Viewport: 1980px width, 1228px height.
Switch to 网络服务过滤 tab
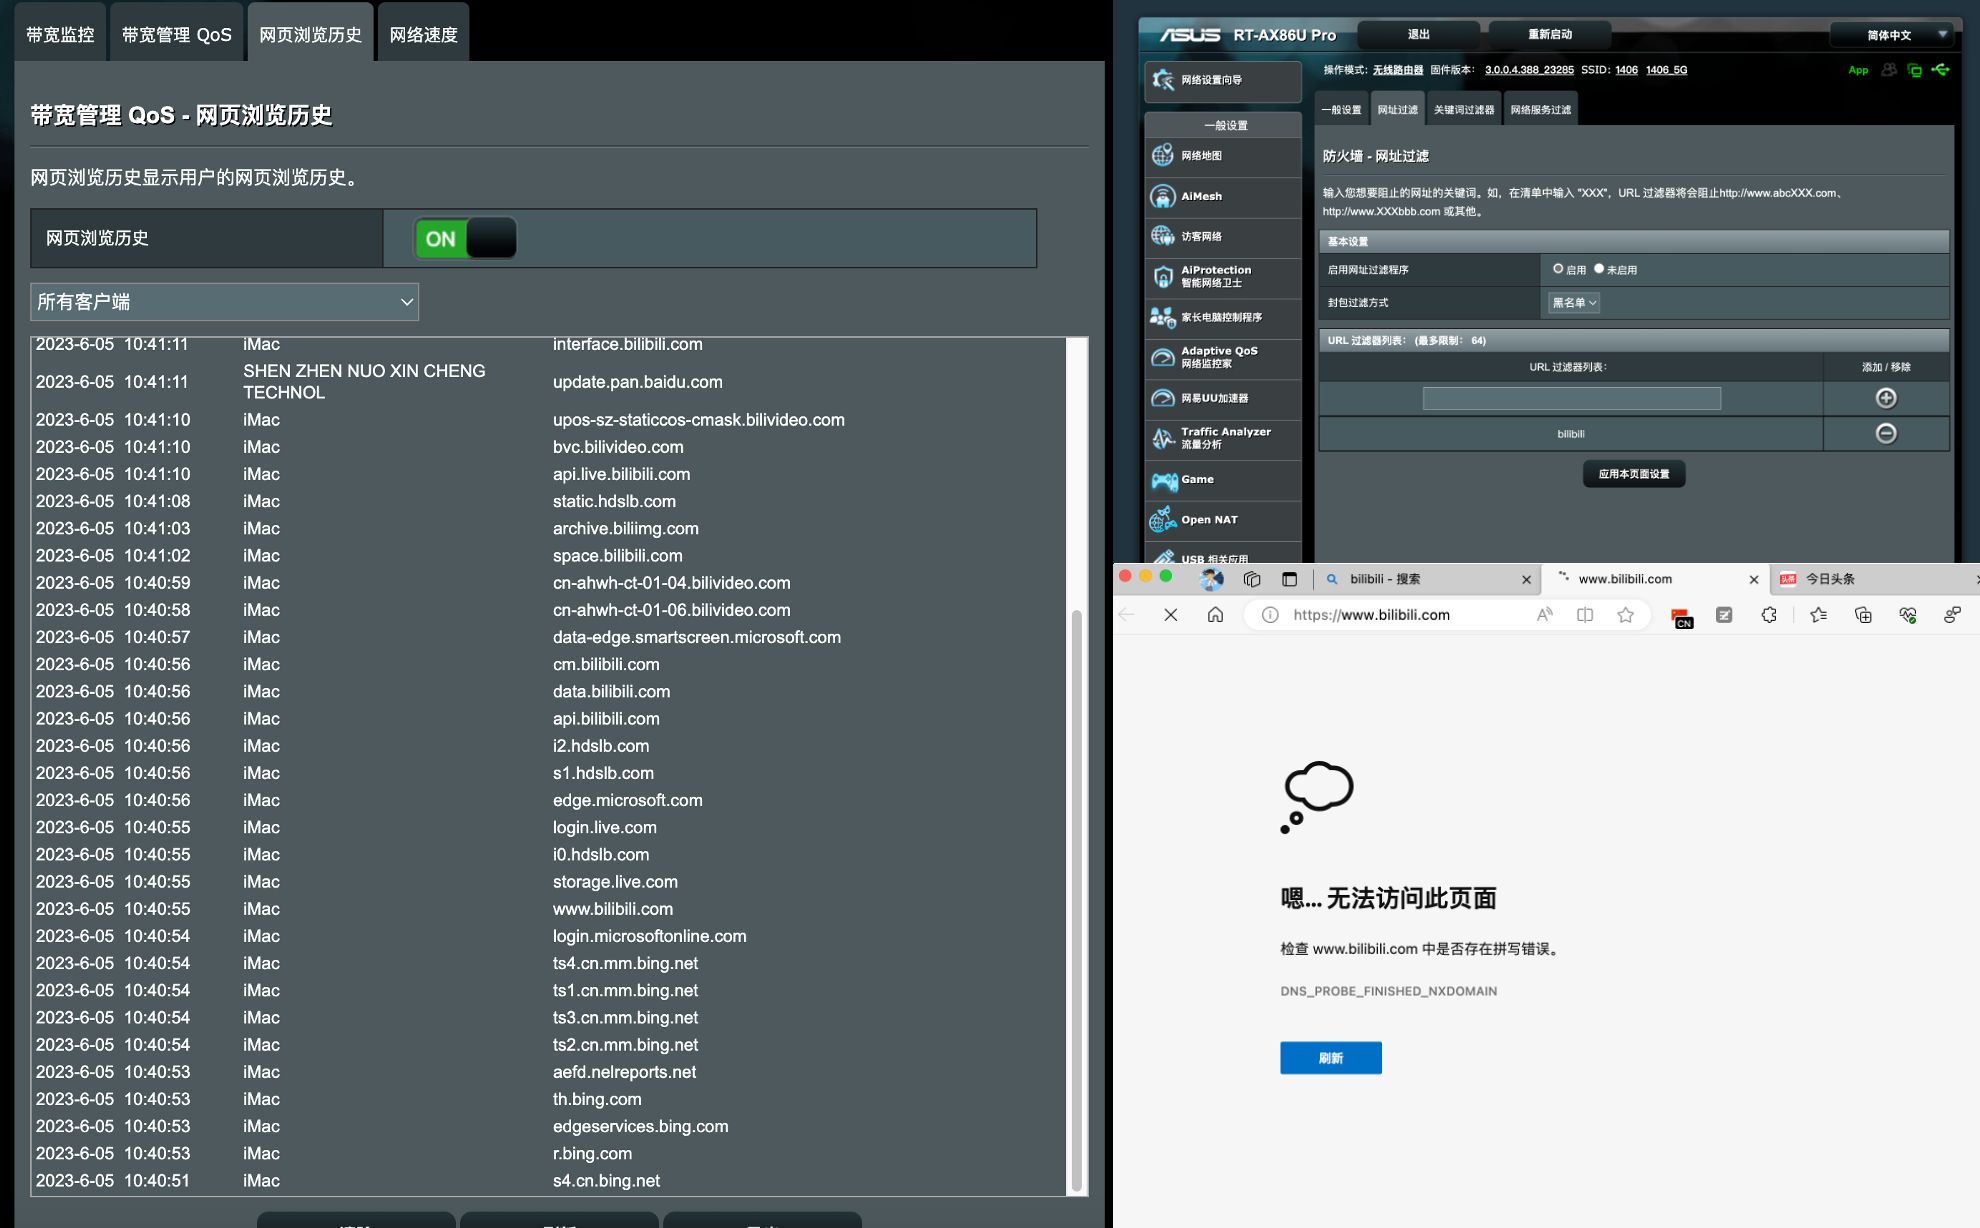(1540, 109)
